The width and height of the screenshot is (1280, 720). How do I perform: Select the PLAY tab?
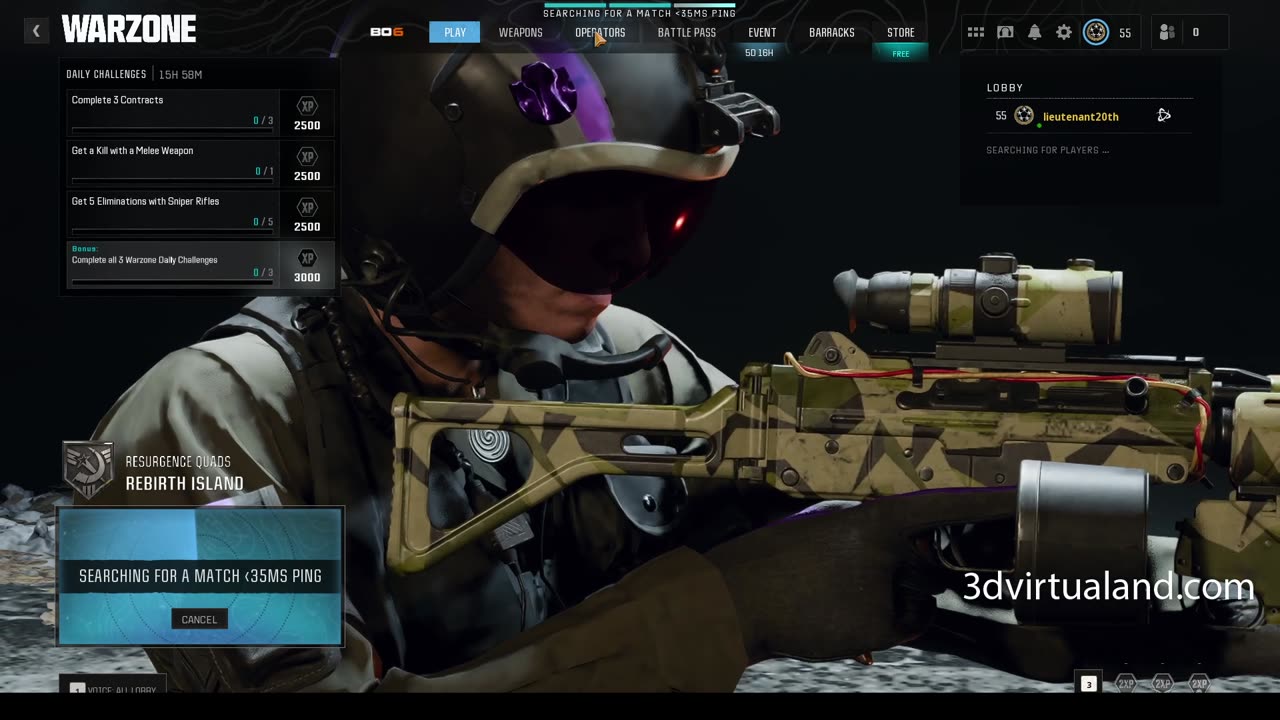coord(455,32)
